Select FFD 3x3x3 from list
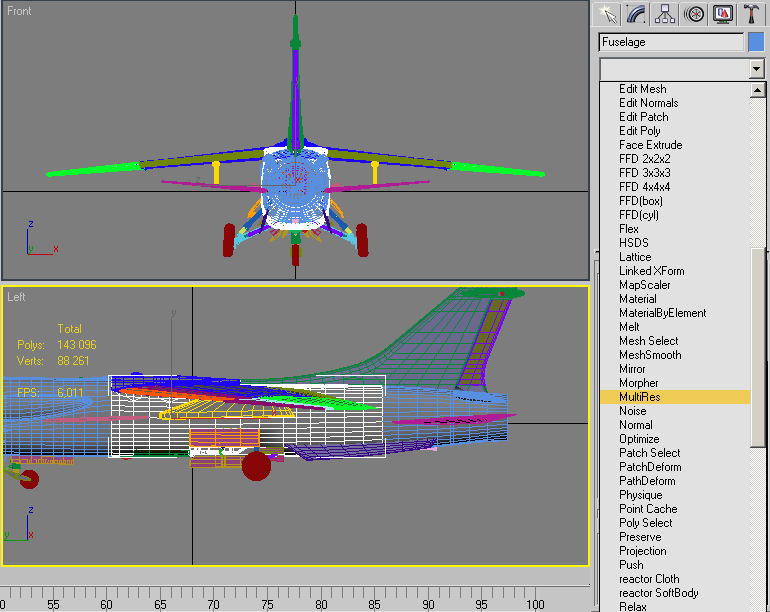 645,173
